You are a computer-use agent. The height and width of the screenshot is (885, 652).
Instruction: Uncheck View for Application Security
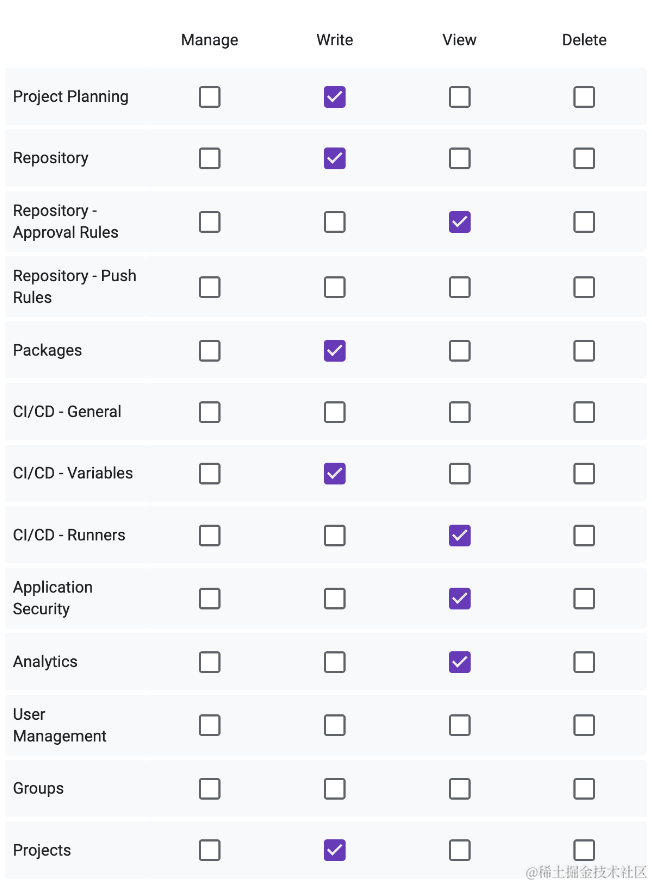460,598
